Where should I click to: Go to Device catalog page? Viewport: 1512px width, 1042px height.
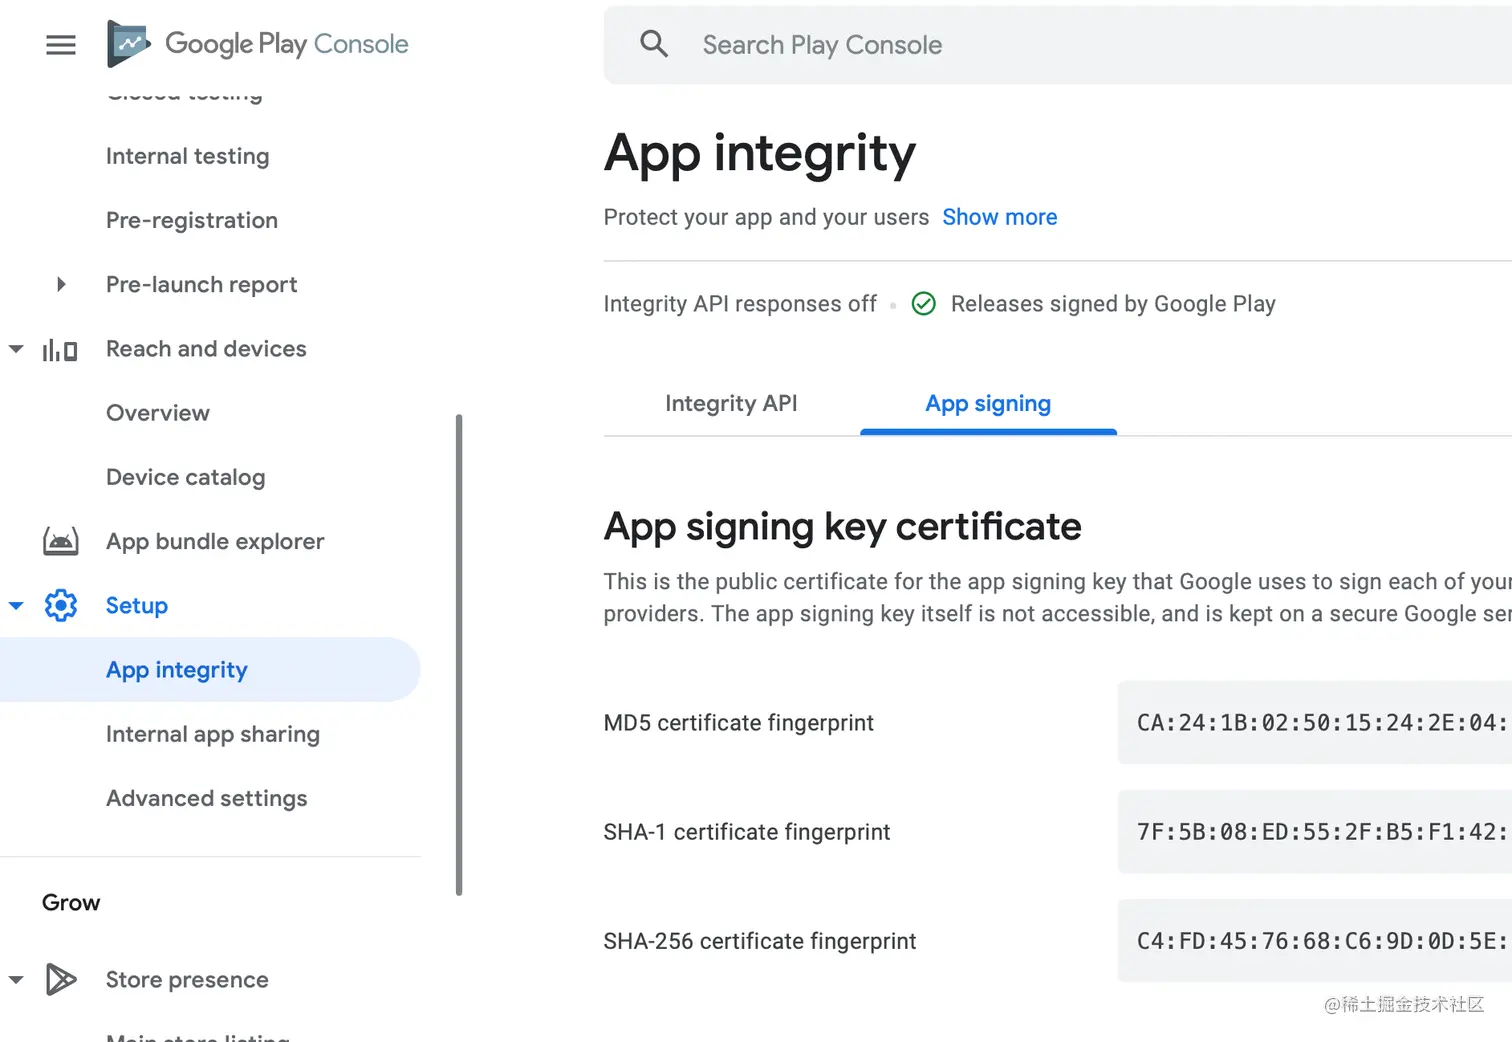(x=185, y=478)
